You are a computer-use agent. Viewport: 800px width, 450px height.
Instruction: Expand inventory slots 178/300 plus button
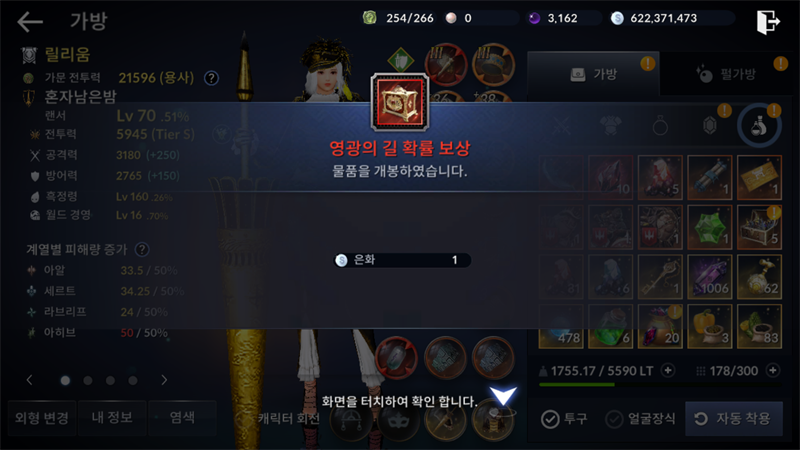pyautogui.click(x=773, y=370)
